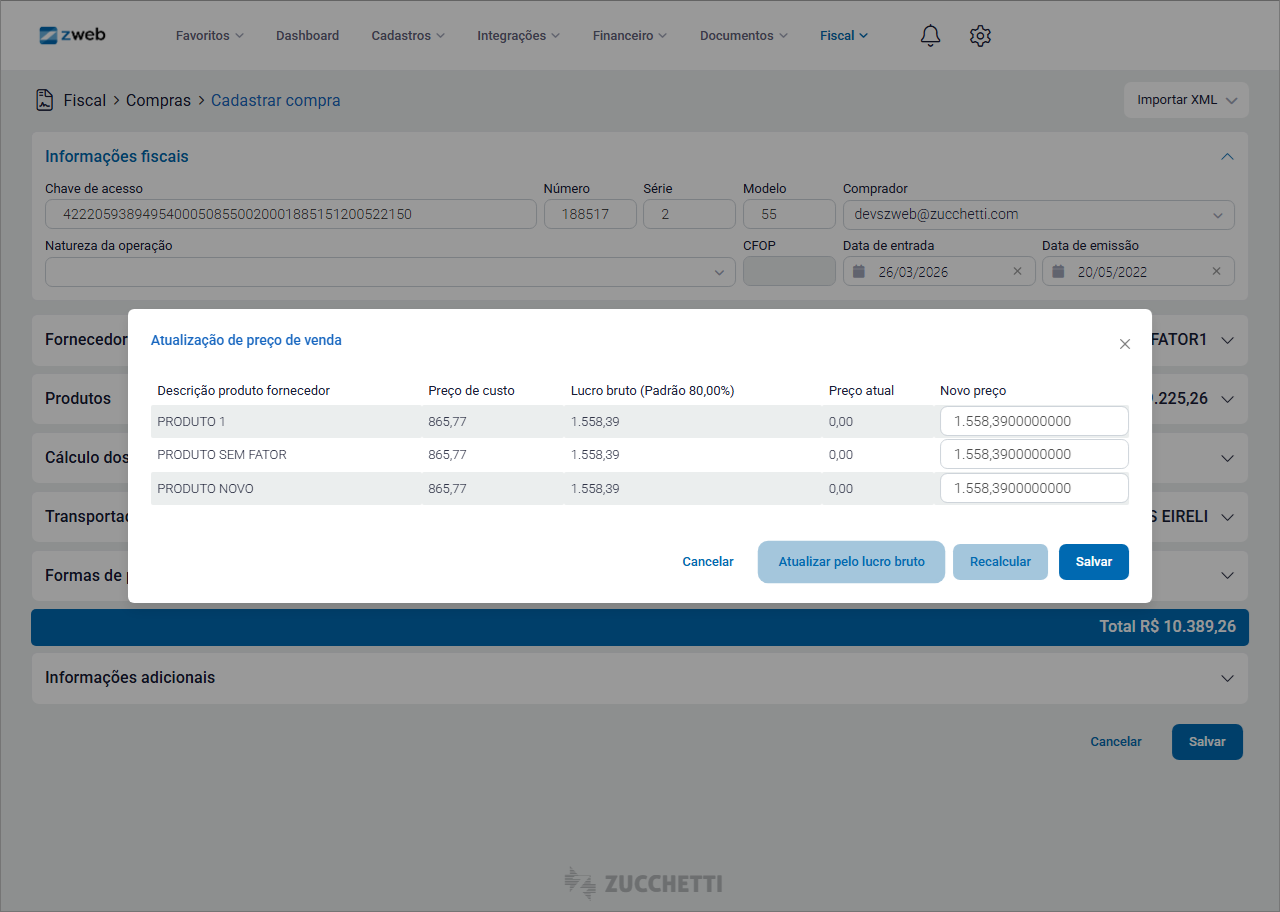Close the price update dialog with X
This screenshot has height=912, width=1280.
click(1125, 344)
